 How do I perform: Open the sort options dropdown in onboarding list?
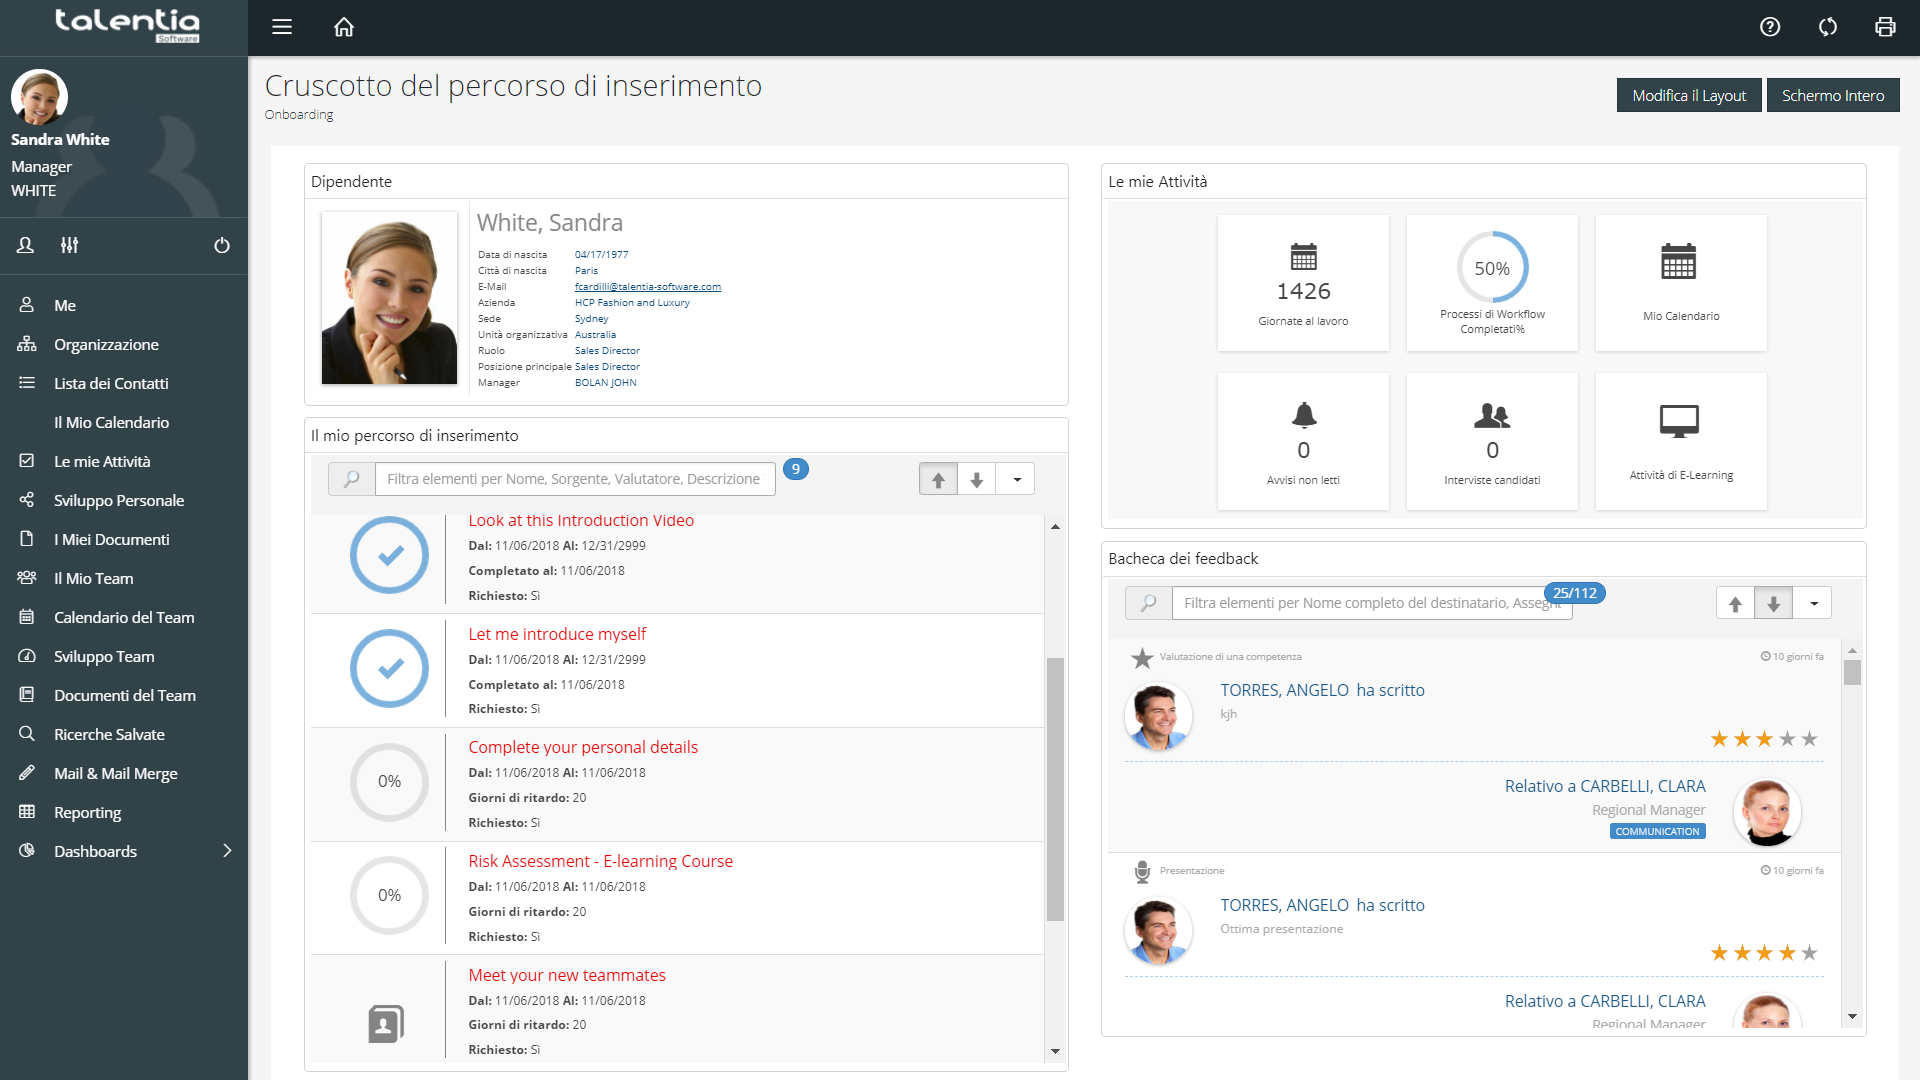pos(1016,478)
